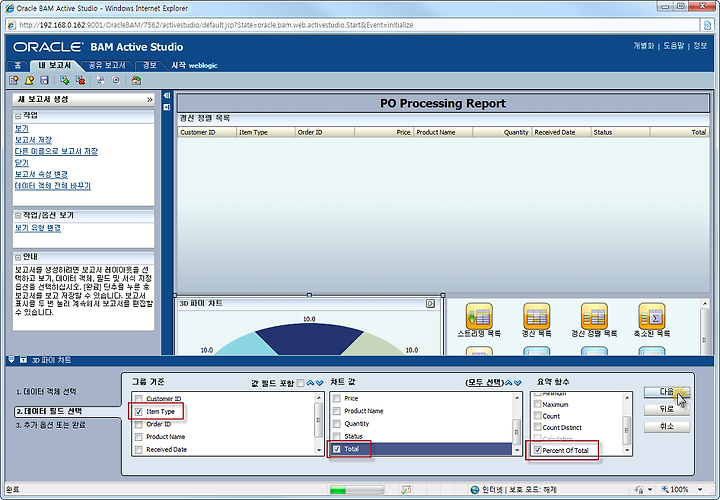This screenshot has height=500, width=720.
Task: Move group field down with the arrow
Action: coord(320,383)
